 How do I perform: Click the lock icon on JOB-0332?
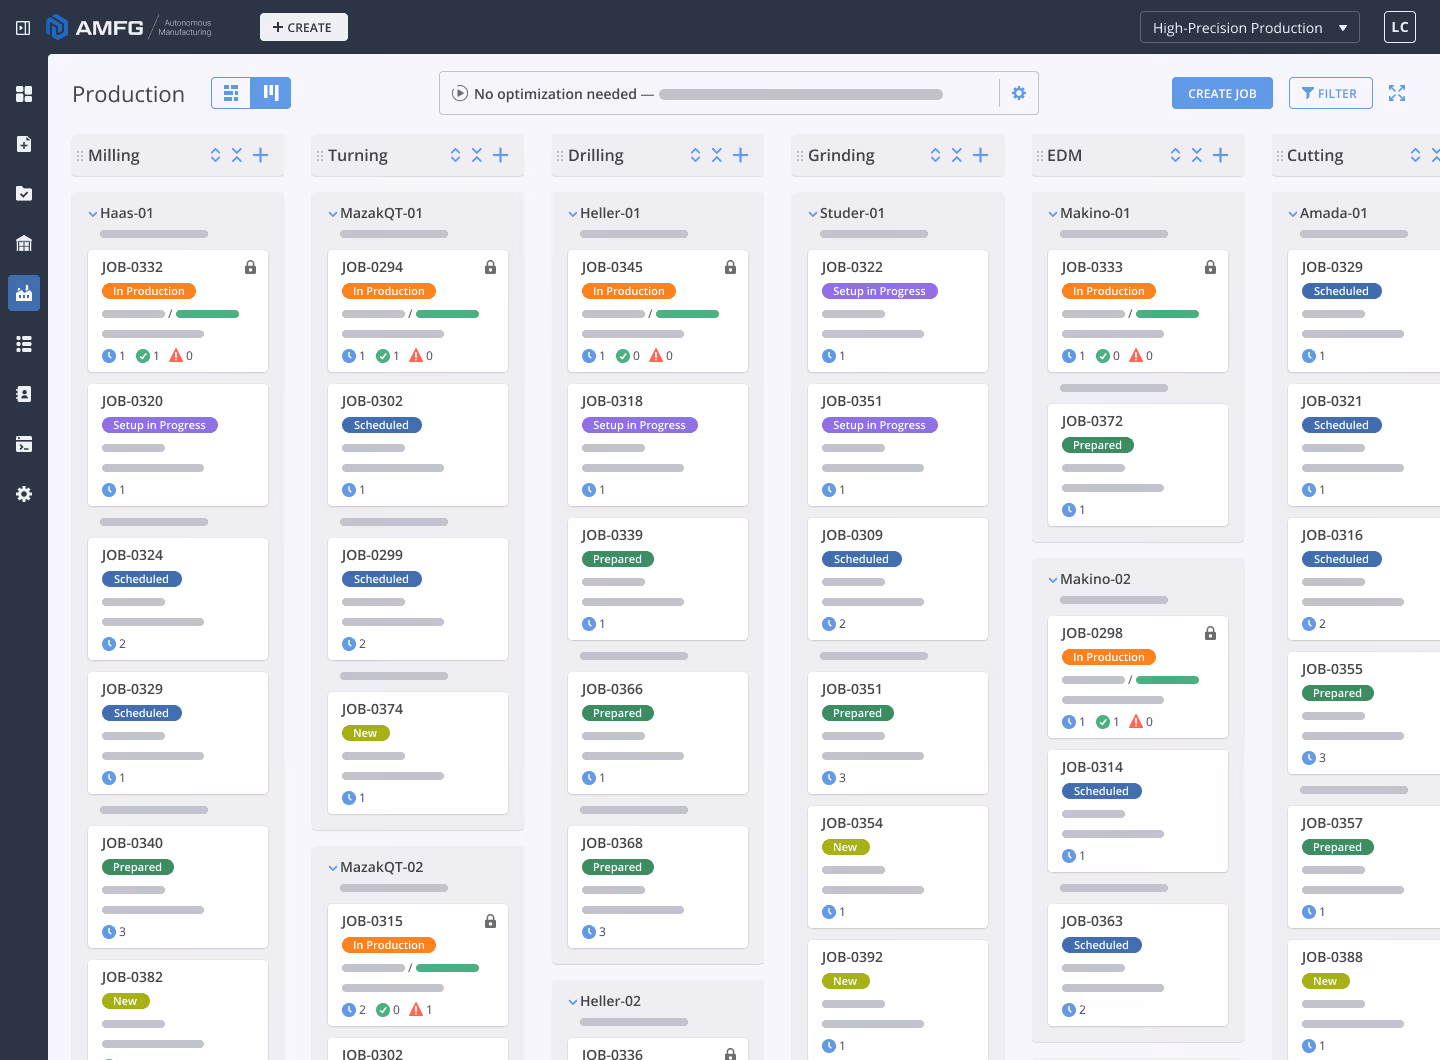[x=250, y=267]
